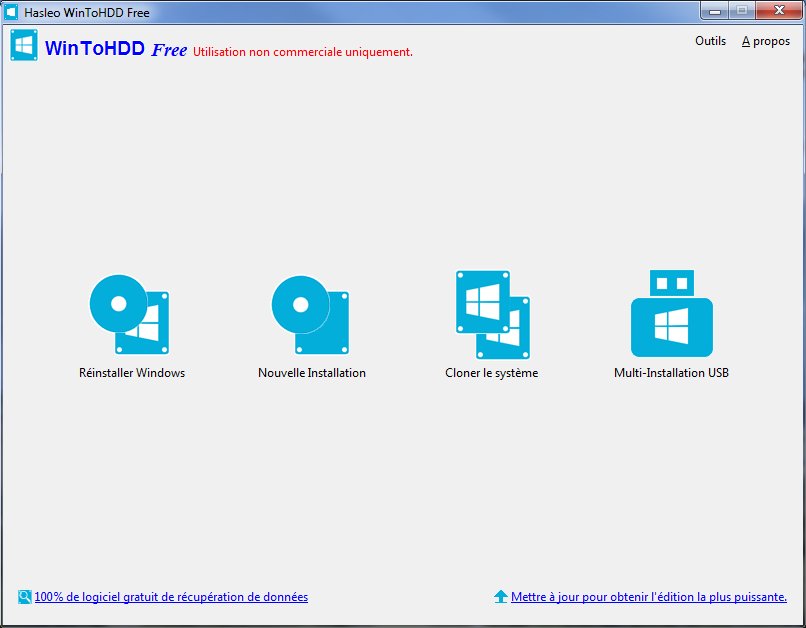This screenshot has width=806, height=628.
Task: Click the Multi-Installation USB drive icon
Action: pyautogui.click(x=672, y=313)
